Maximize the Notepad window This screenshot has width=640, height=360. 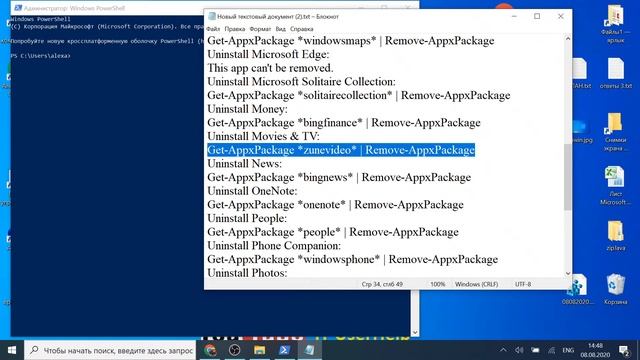point(537,16)
